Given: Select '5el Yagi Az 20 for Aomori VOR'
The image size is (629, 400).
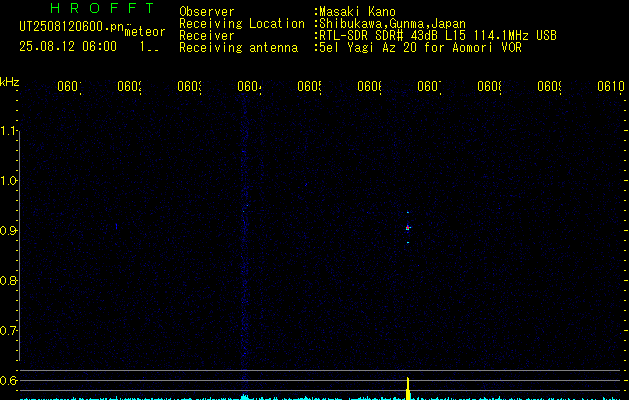Looking at the screenshot, I should [420, 48].
